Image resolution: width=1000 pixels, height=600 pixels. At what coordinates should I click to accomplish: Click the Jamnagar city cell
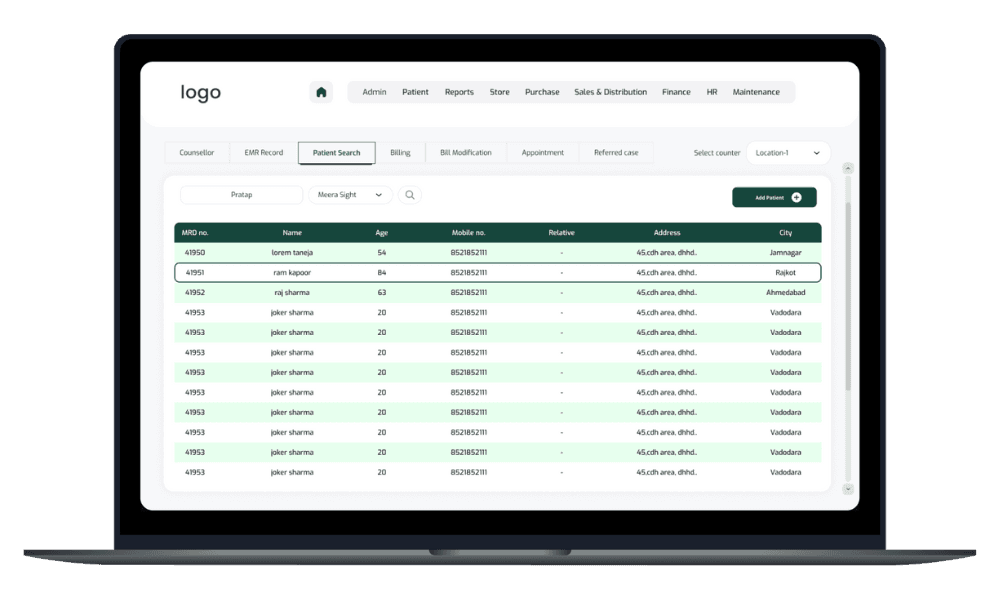(x=785, y=252)
